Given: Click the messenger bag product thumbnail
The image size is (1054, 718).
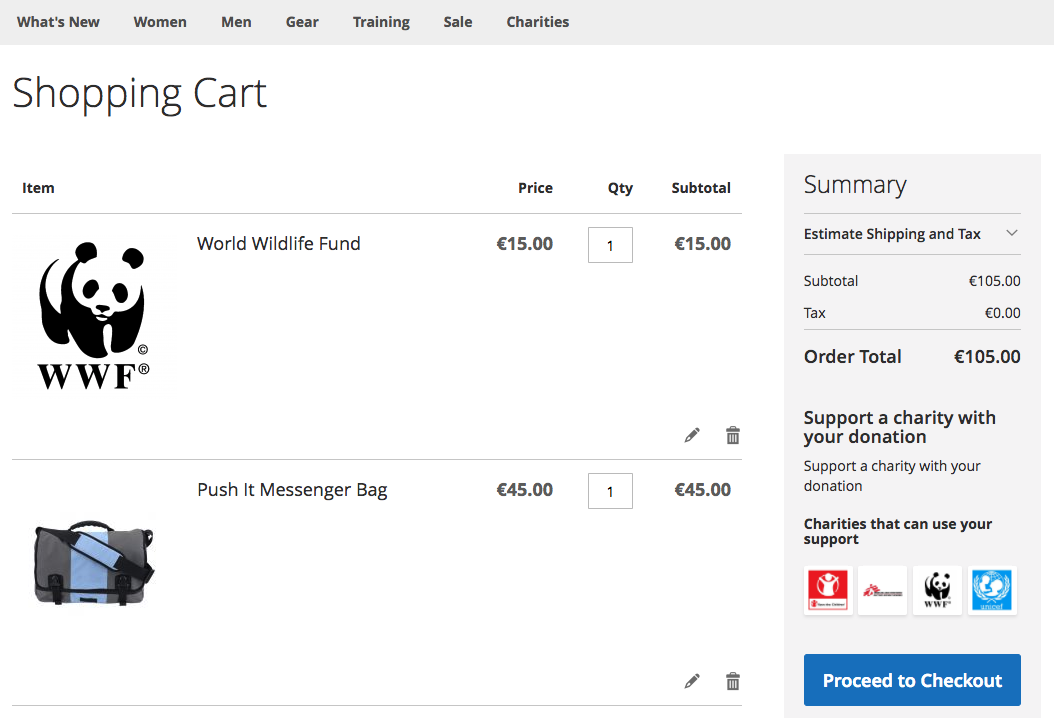Looking at the screenshot, I should pos(93,562).
